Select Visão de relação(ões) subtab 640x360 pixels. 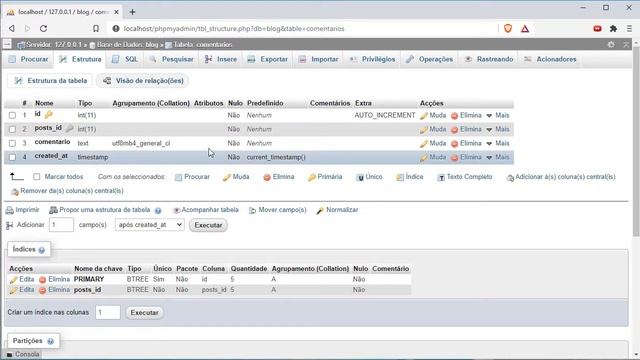pyautogui.click(x=144, y=81)
